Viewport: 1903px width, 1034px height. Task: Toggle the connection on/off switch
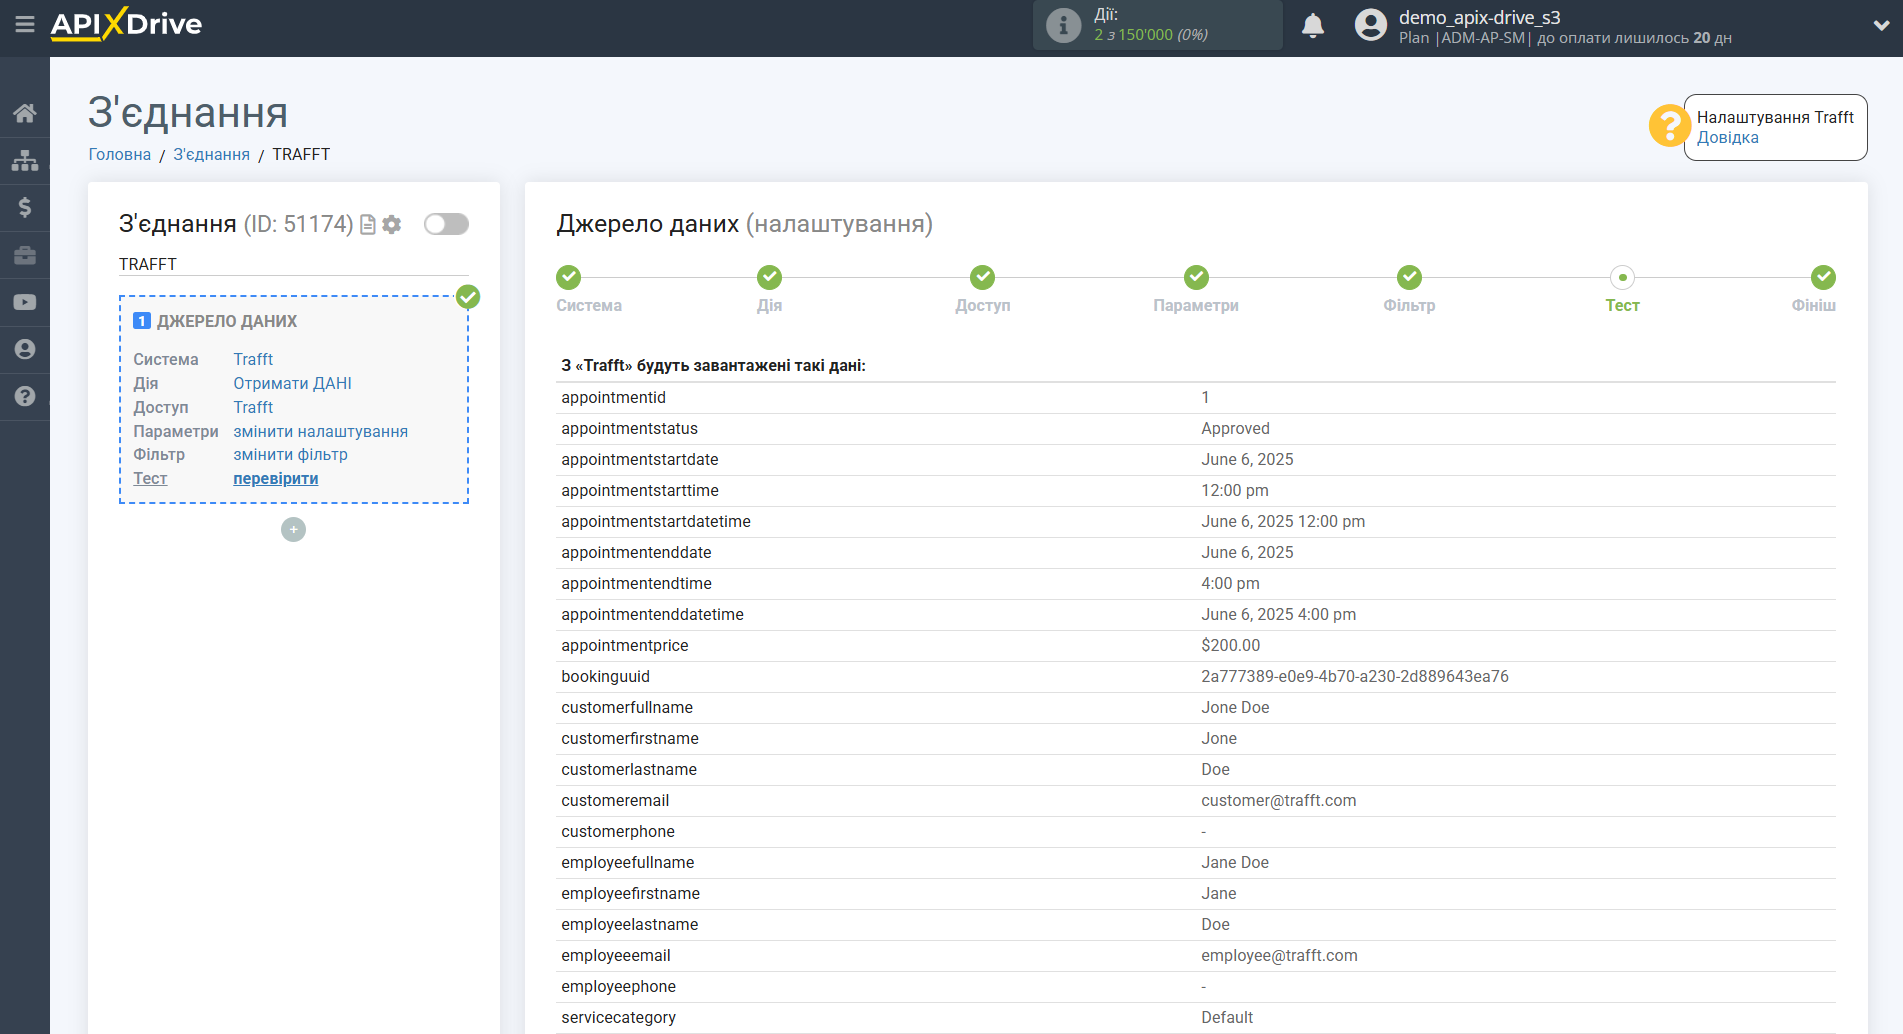click(x=446, y=224)
